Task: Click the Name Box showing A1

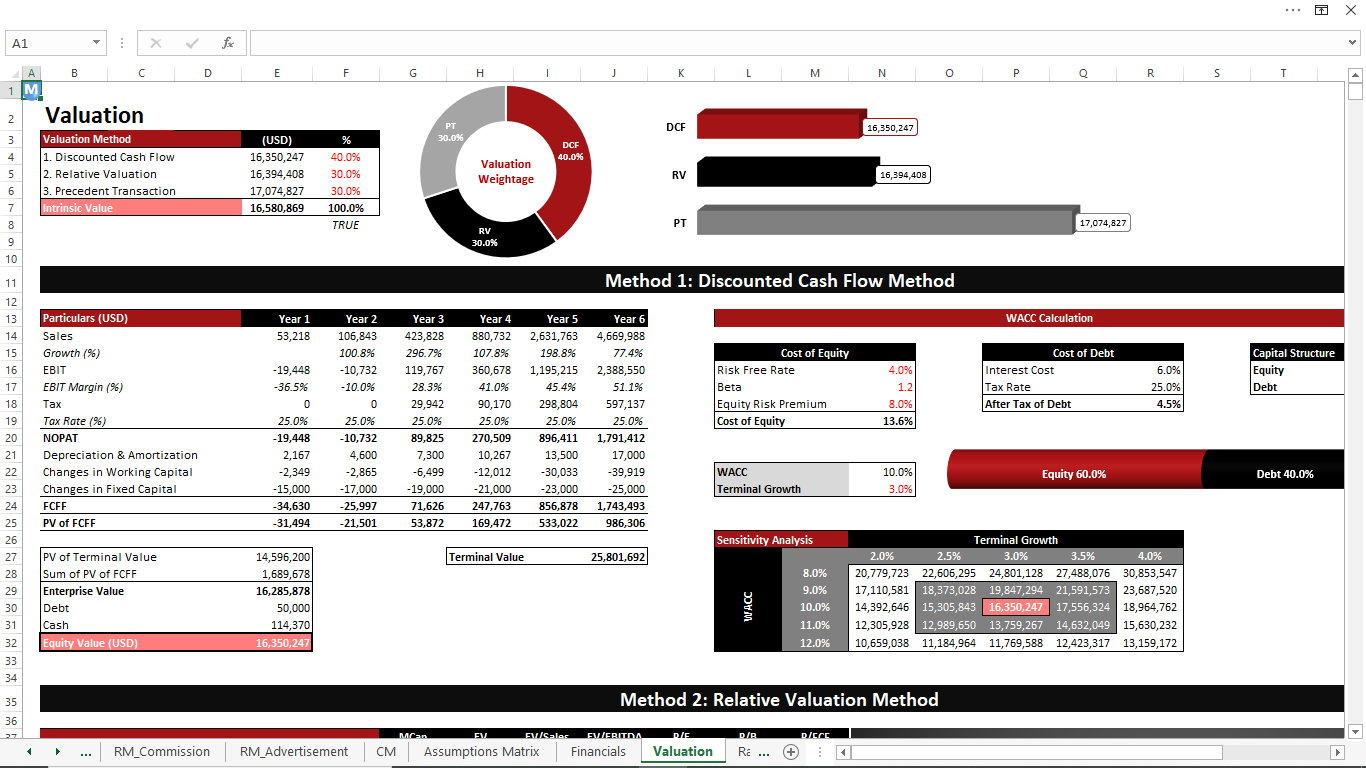Action: click(x=48, y=43)
